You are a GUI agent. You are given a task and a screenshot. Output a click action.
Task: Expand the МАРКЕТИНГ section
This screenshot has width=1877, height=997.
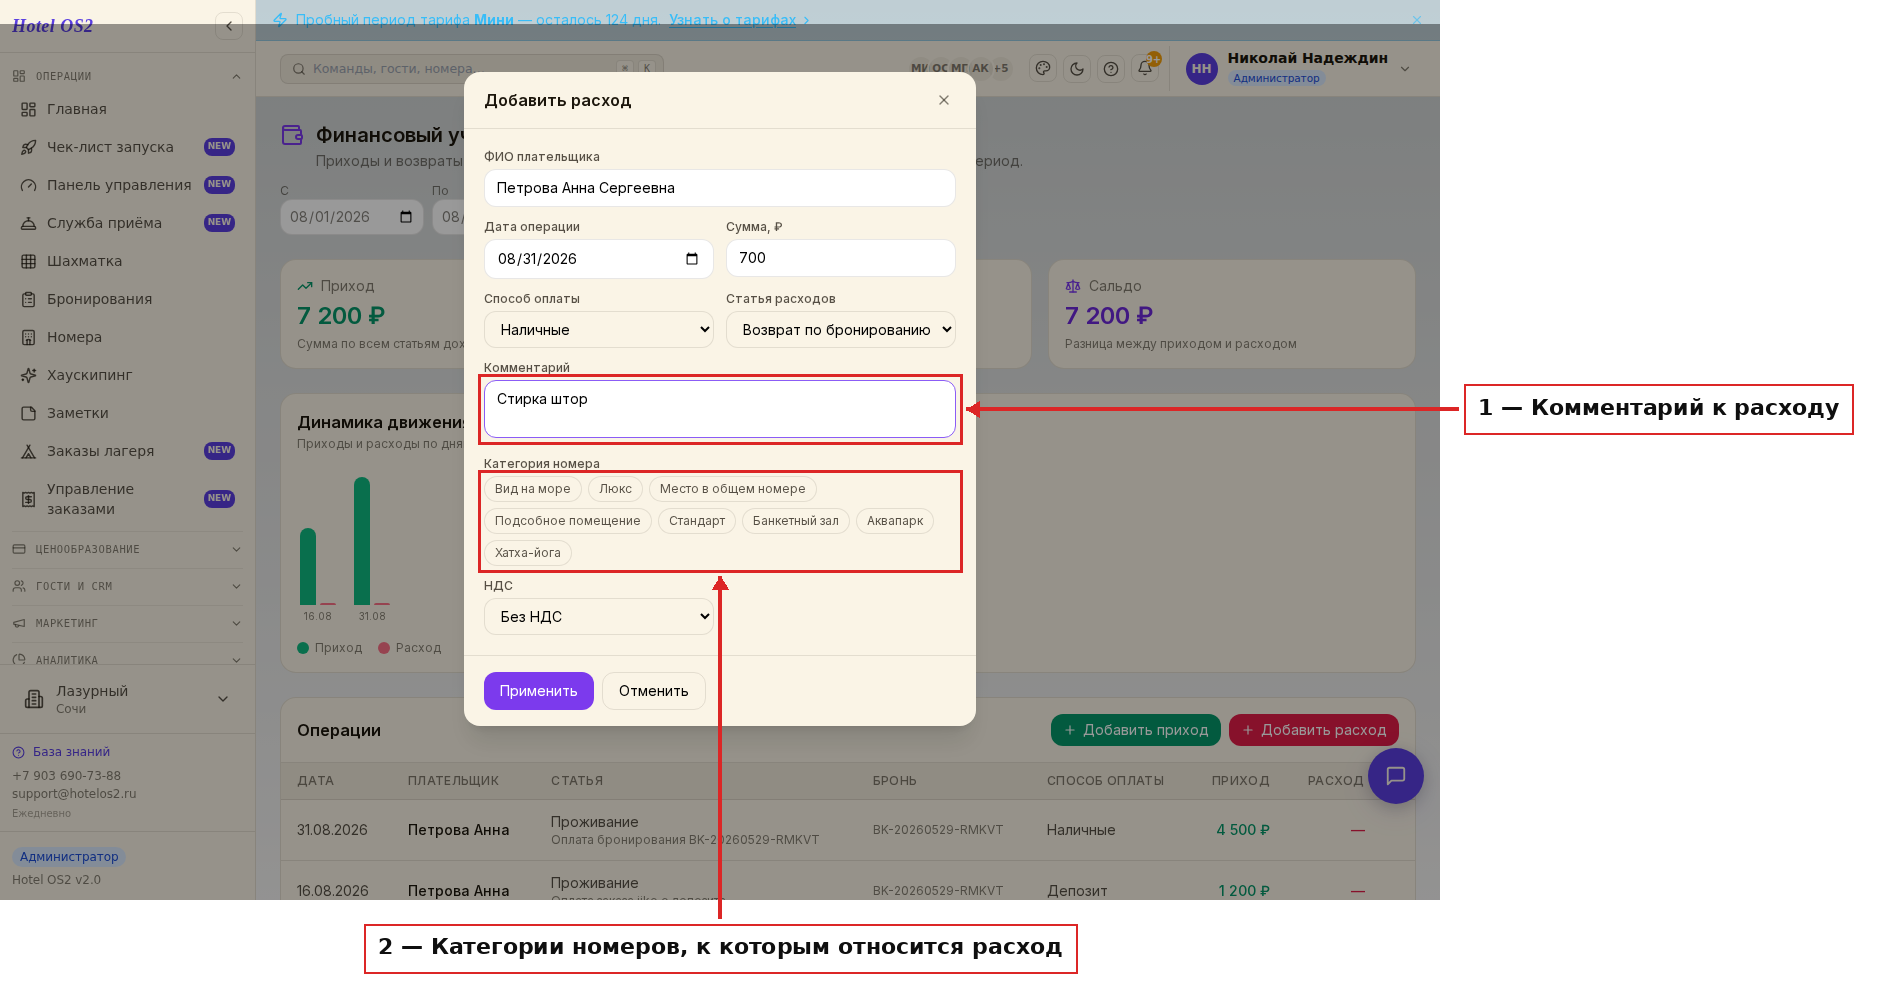pos(127,623)
